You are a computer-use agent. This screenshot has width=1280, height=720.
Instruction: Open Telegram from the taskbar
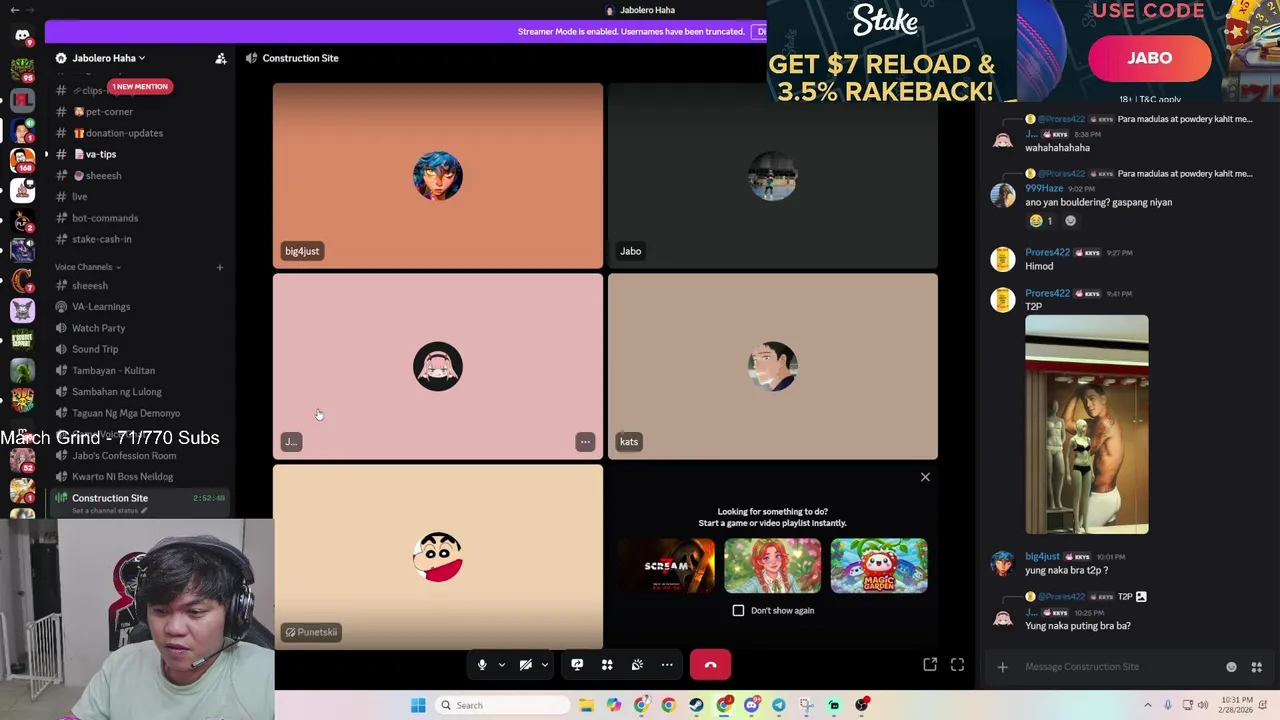click(x=778, y=705)
